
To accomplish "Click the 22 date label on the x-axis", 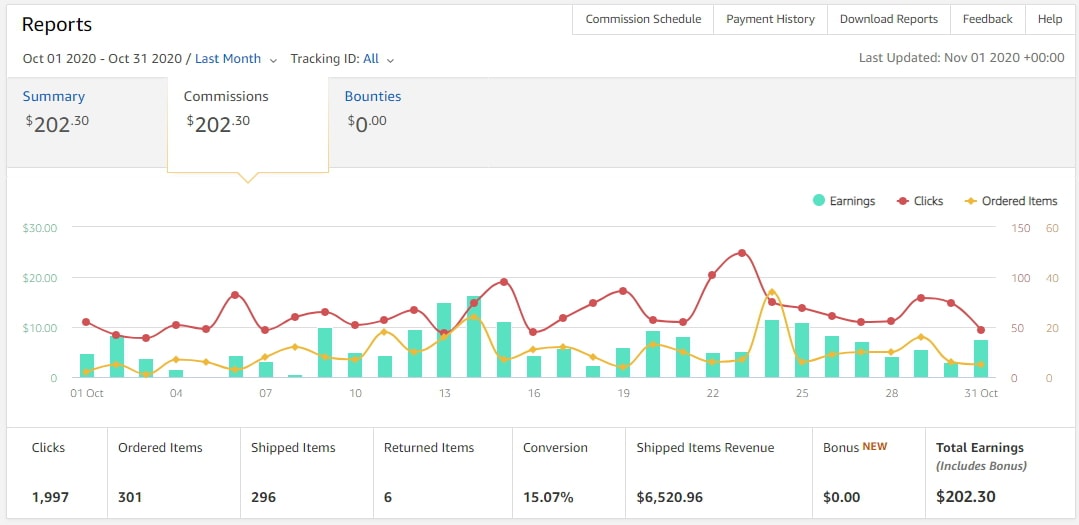I will coord(712,394).
